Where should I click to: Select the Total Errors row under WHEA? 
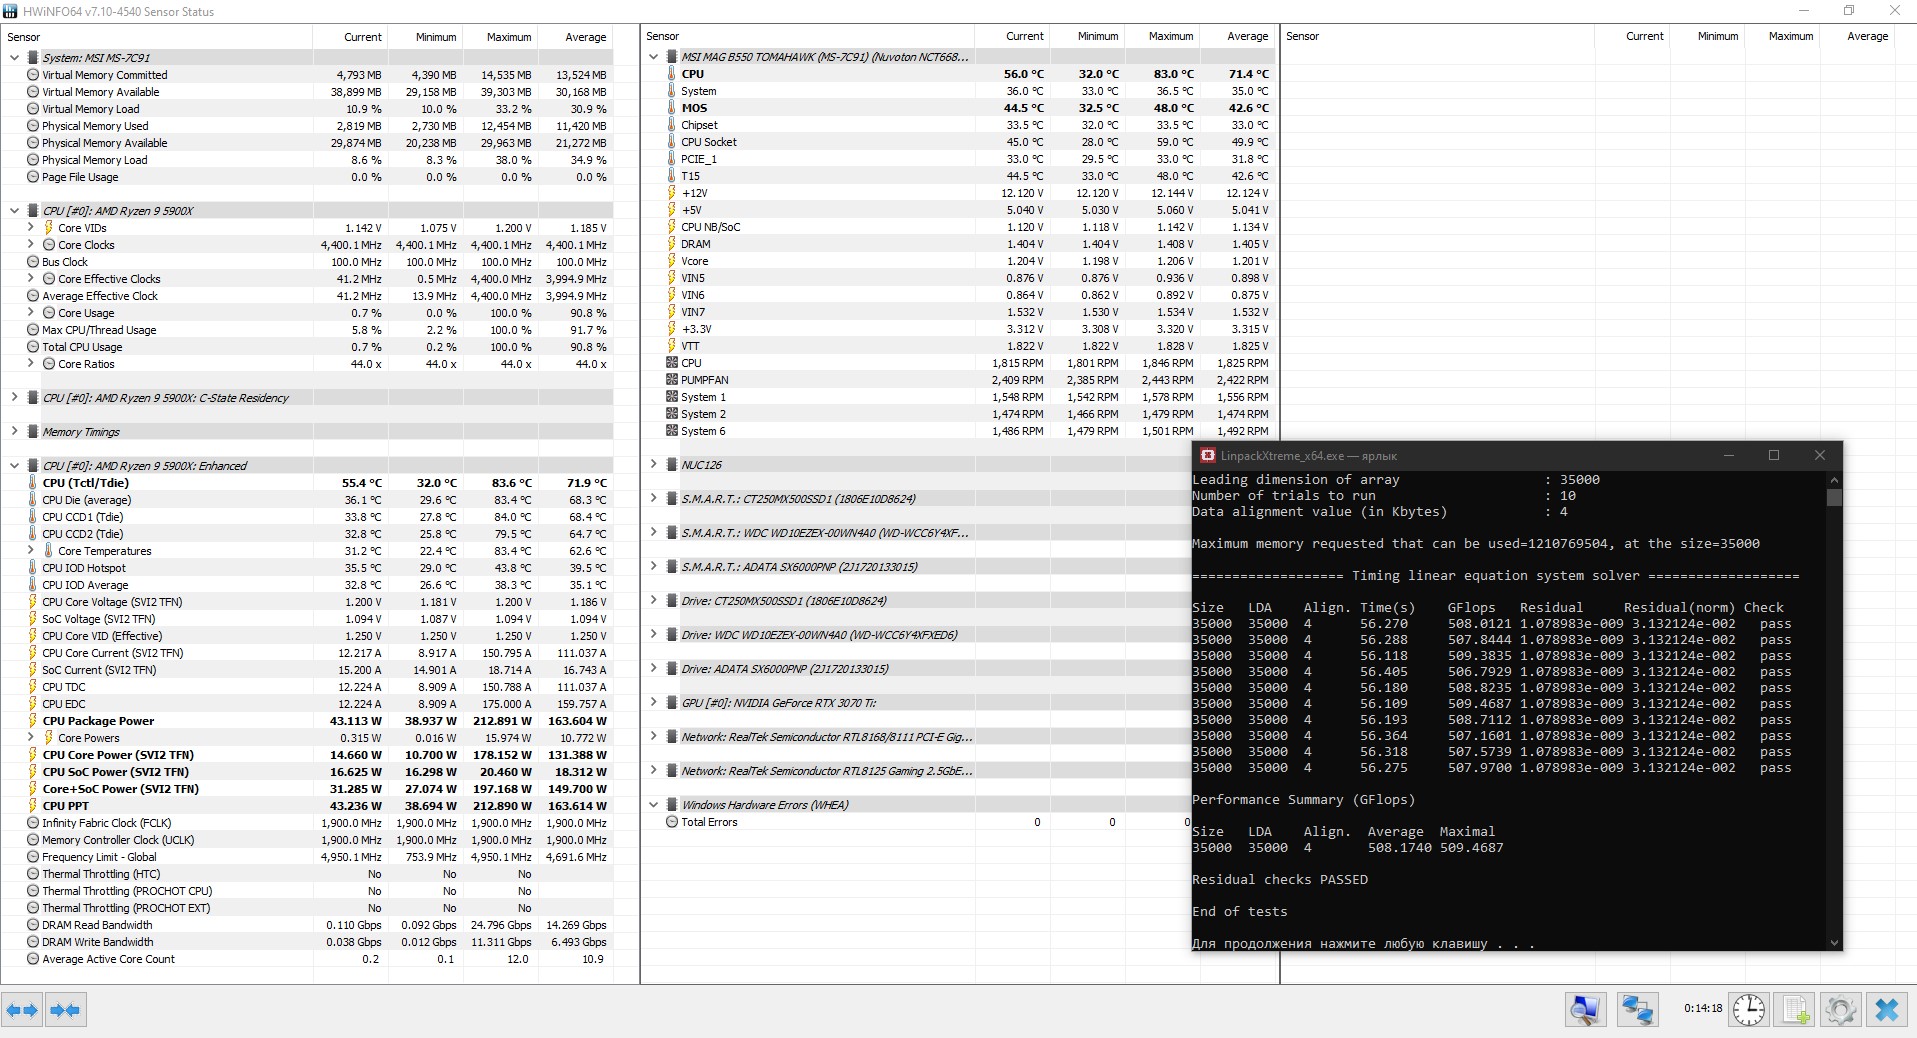[916, 822]
